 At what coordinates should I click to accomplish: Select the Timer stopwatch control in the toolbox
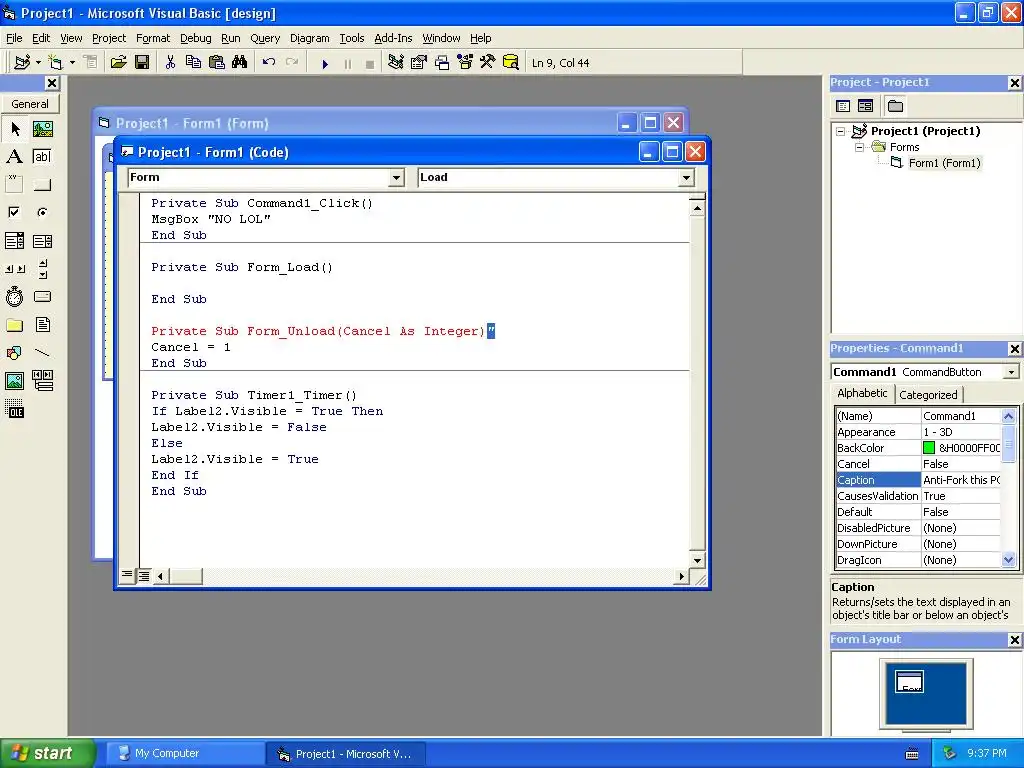click(x=15, y=296)
